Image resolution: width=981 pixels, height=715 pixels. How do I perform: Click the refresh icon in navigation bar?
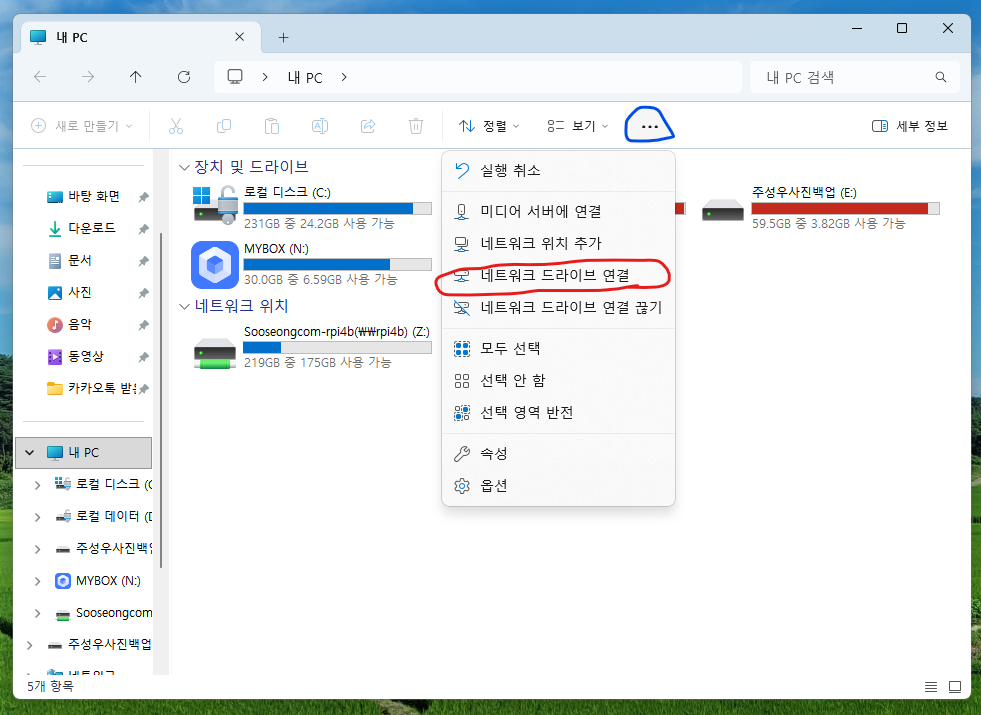click(x=183, y=77)
